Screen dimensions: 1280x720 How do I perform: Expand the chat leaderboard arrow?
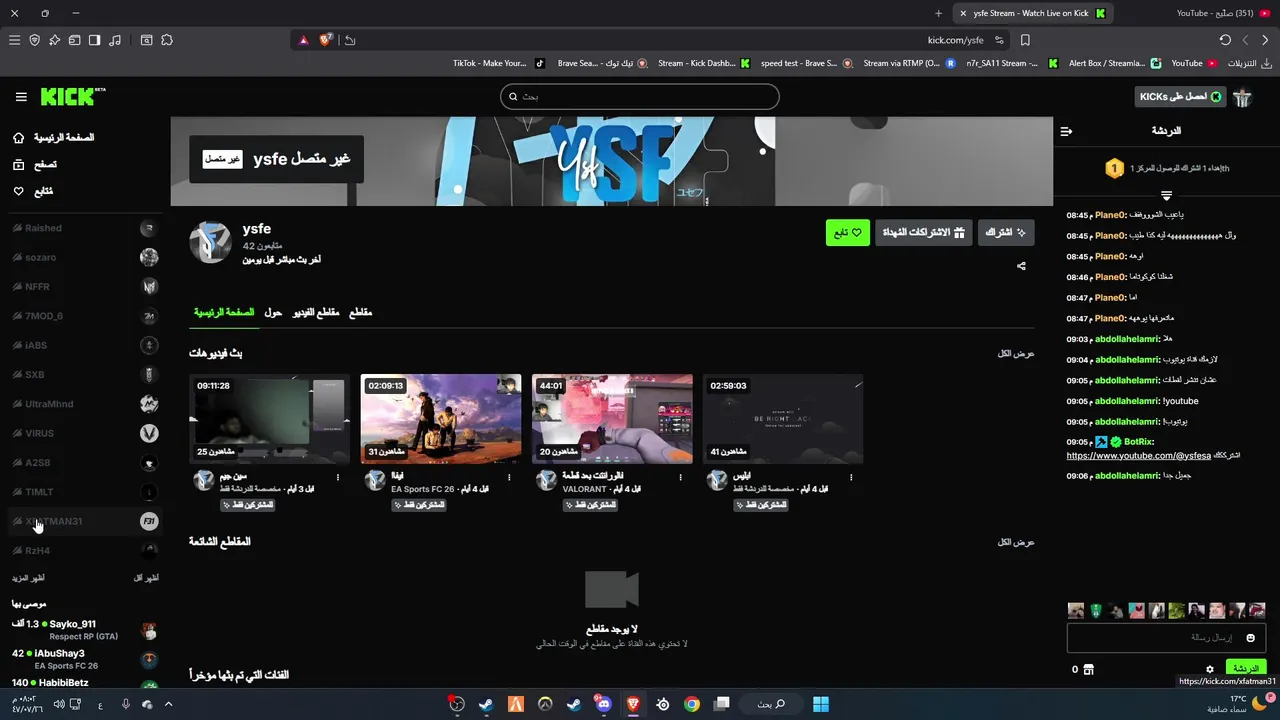(x=1166, y=195)
